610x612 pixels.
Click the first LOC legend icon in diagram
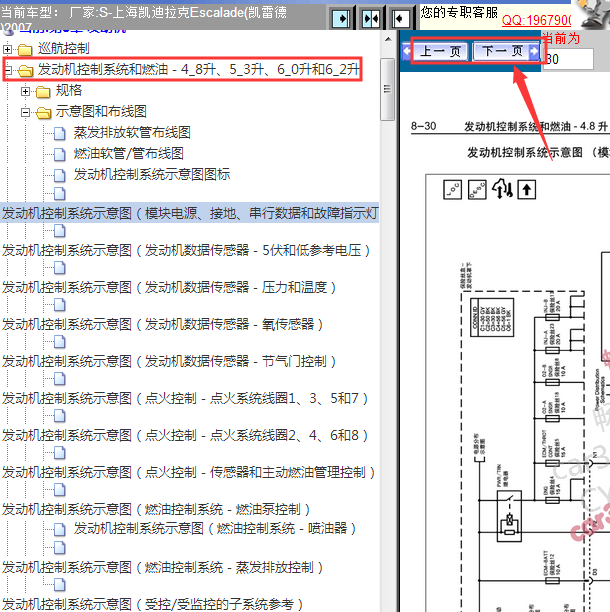point(453,190)
